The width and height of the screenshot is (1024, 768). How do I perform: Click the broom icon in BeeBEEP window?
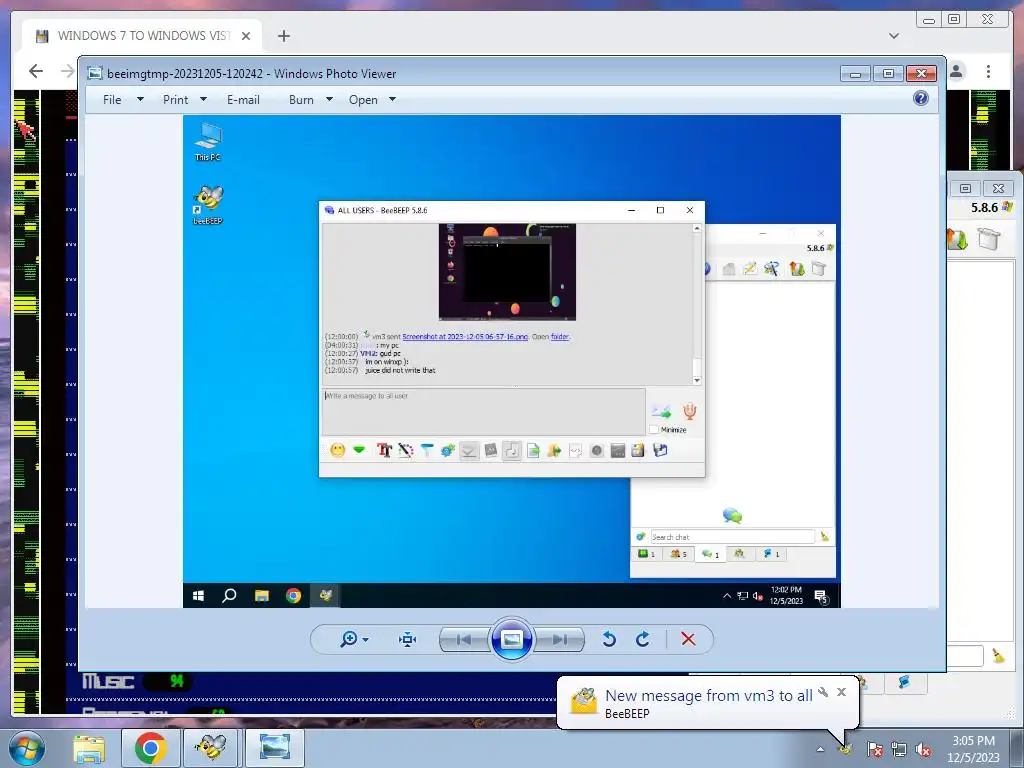[998, 655]
